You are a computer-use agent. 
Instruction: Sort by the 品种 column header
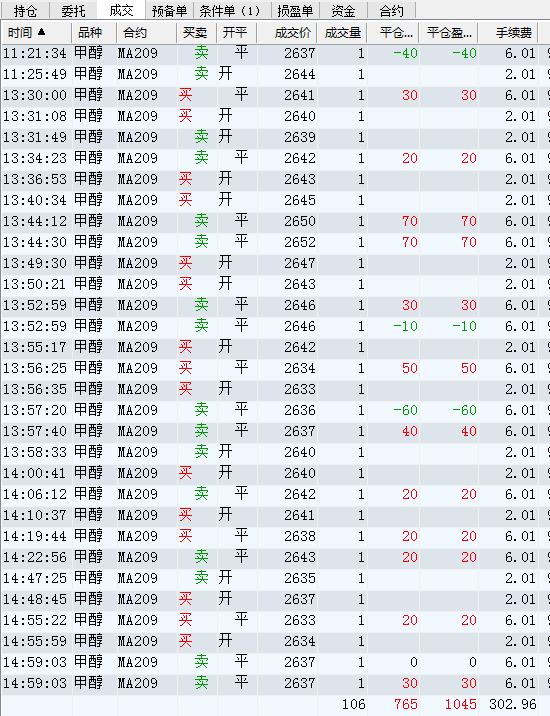click(x=94, y=33)
